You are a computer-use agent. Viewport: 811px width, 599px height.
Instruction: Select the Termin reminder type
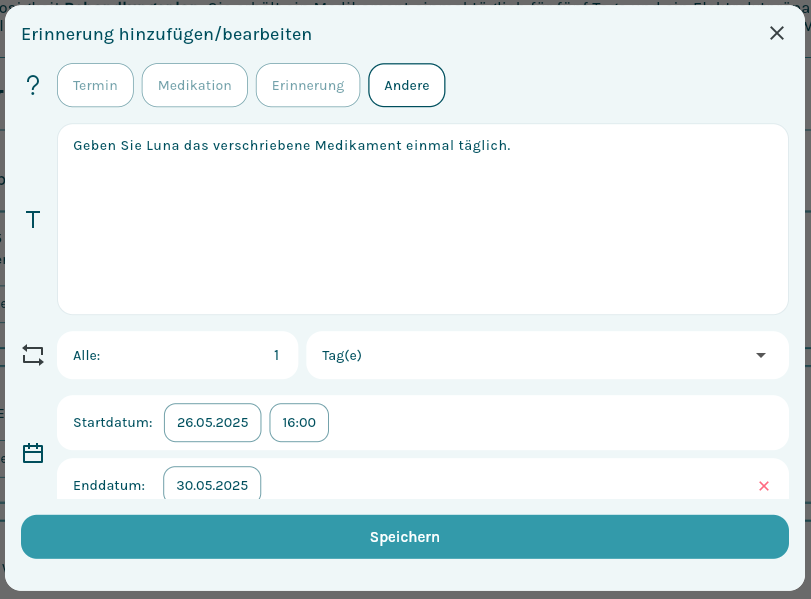tap(95, 85)
